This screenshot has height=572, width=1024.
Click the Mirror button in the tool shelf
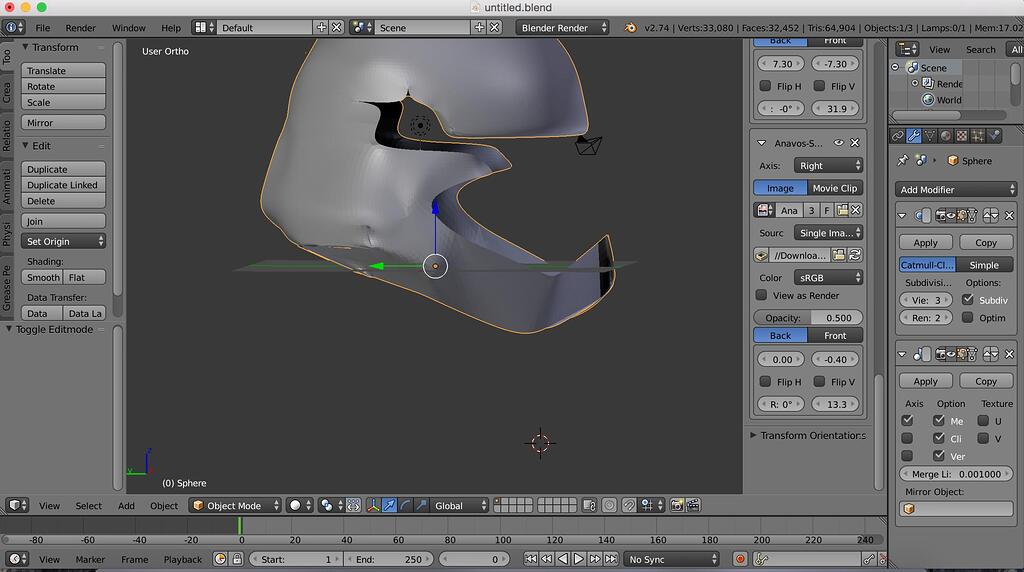[63, 122]
